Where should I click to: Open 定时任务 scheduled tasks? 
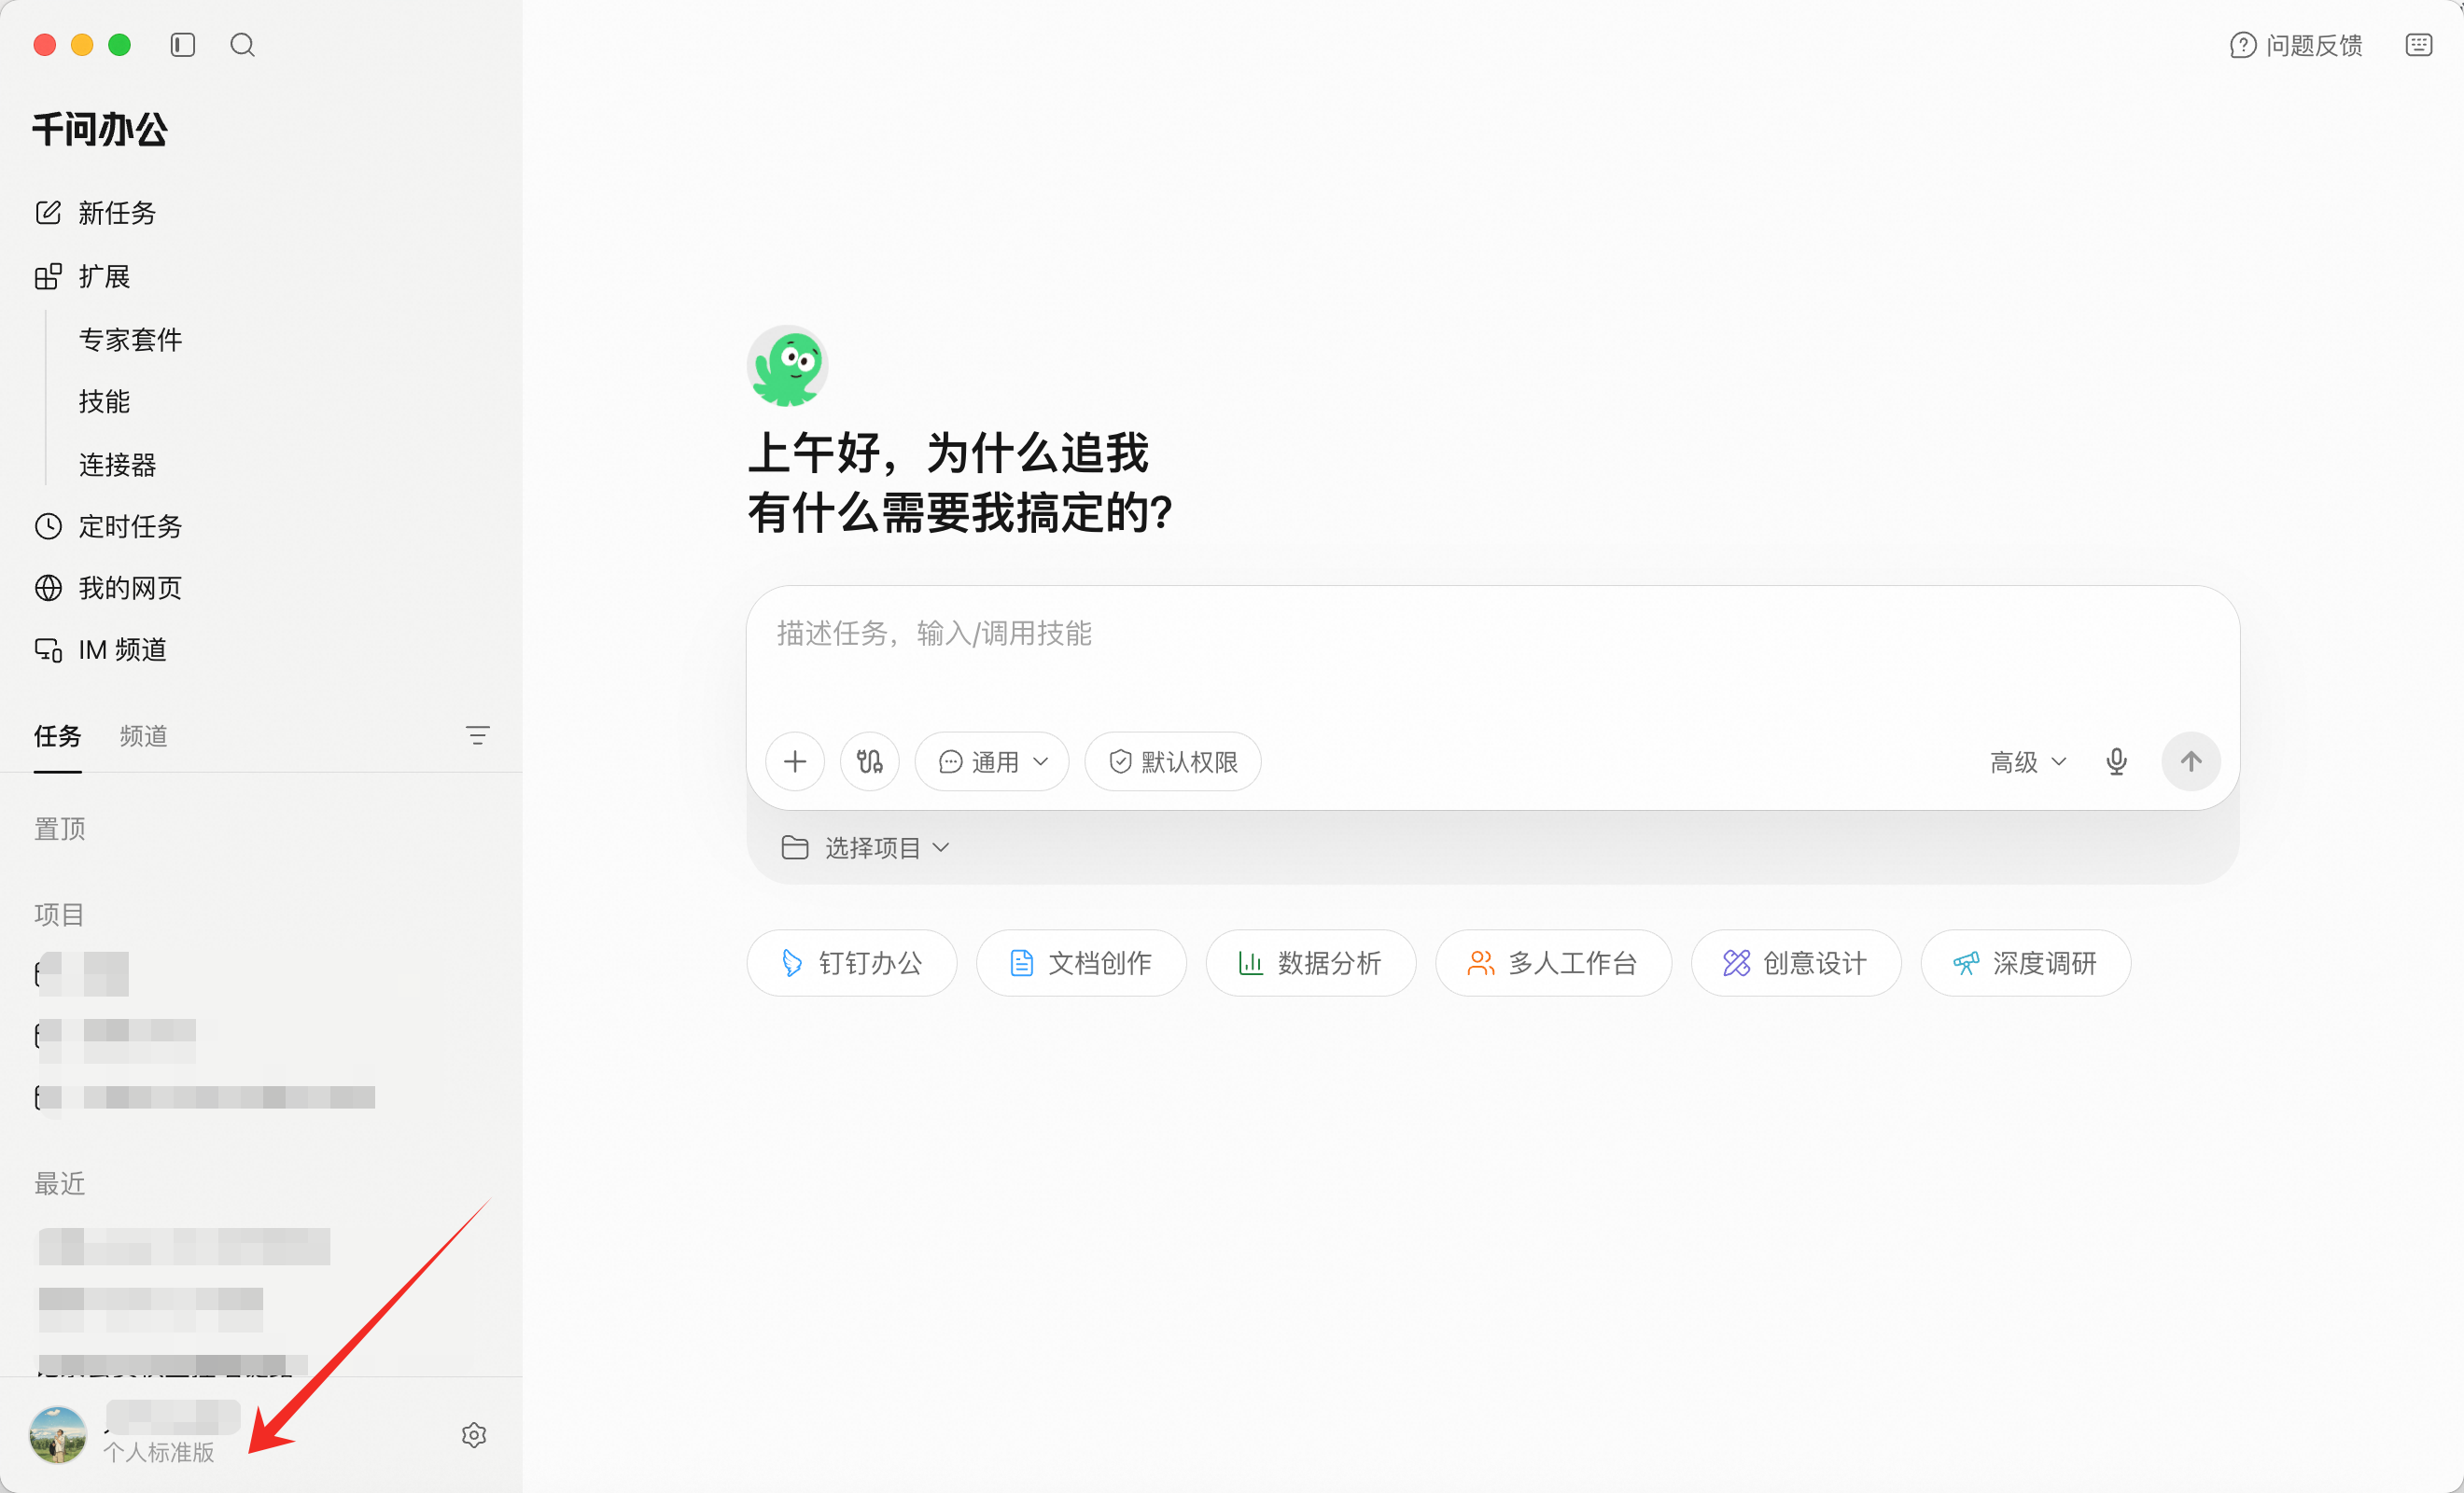point(109,526)
